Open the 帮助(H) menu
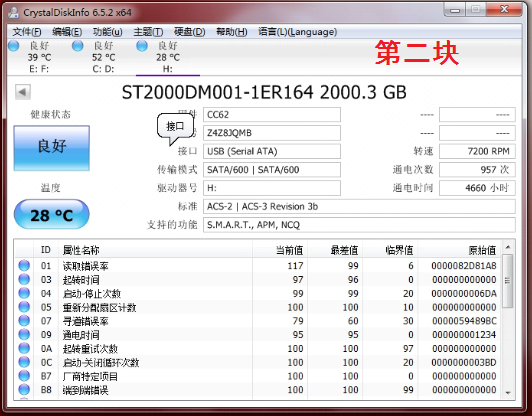 point(232,32)
